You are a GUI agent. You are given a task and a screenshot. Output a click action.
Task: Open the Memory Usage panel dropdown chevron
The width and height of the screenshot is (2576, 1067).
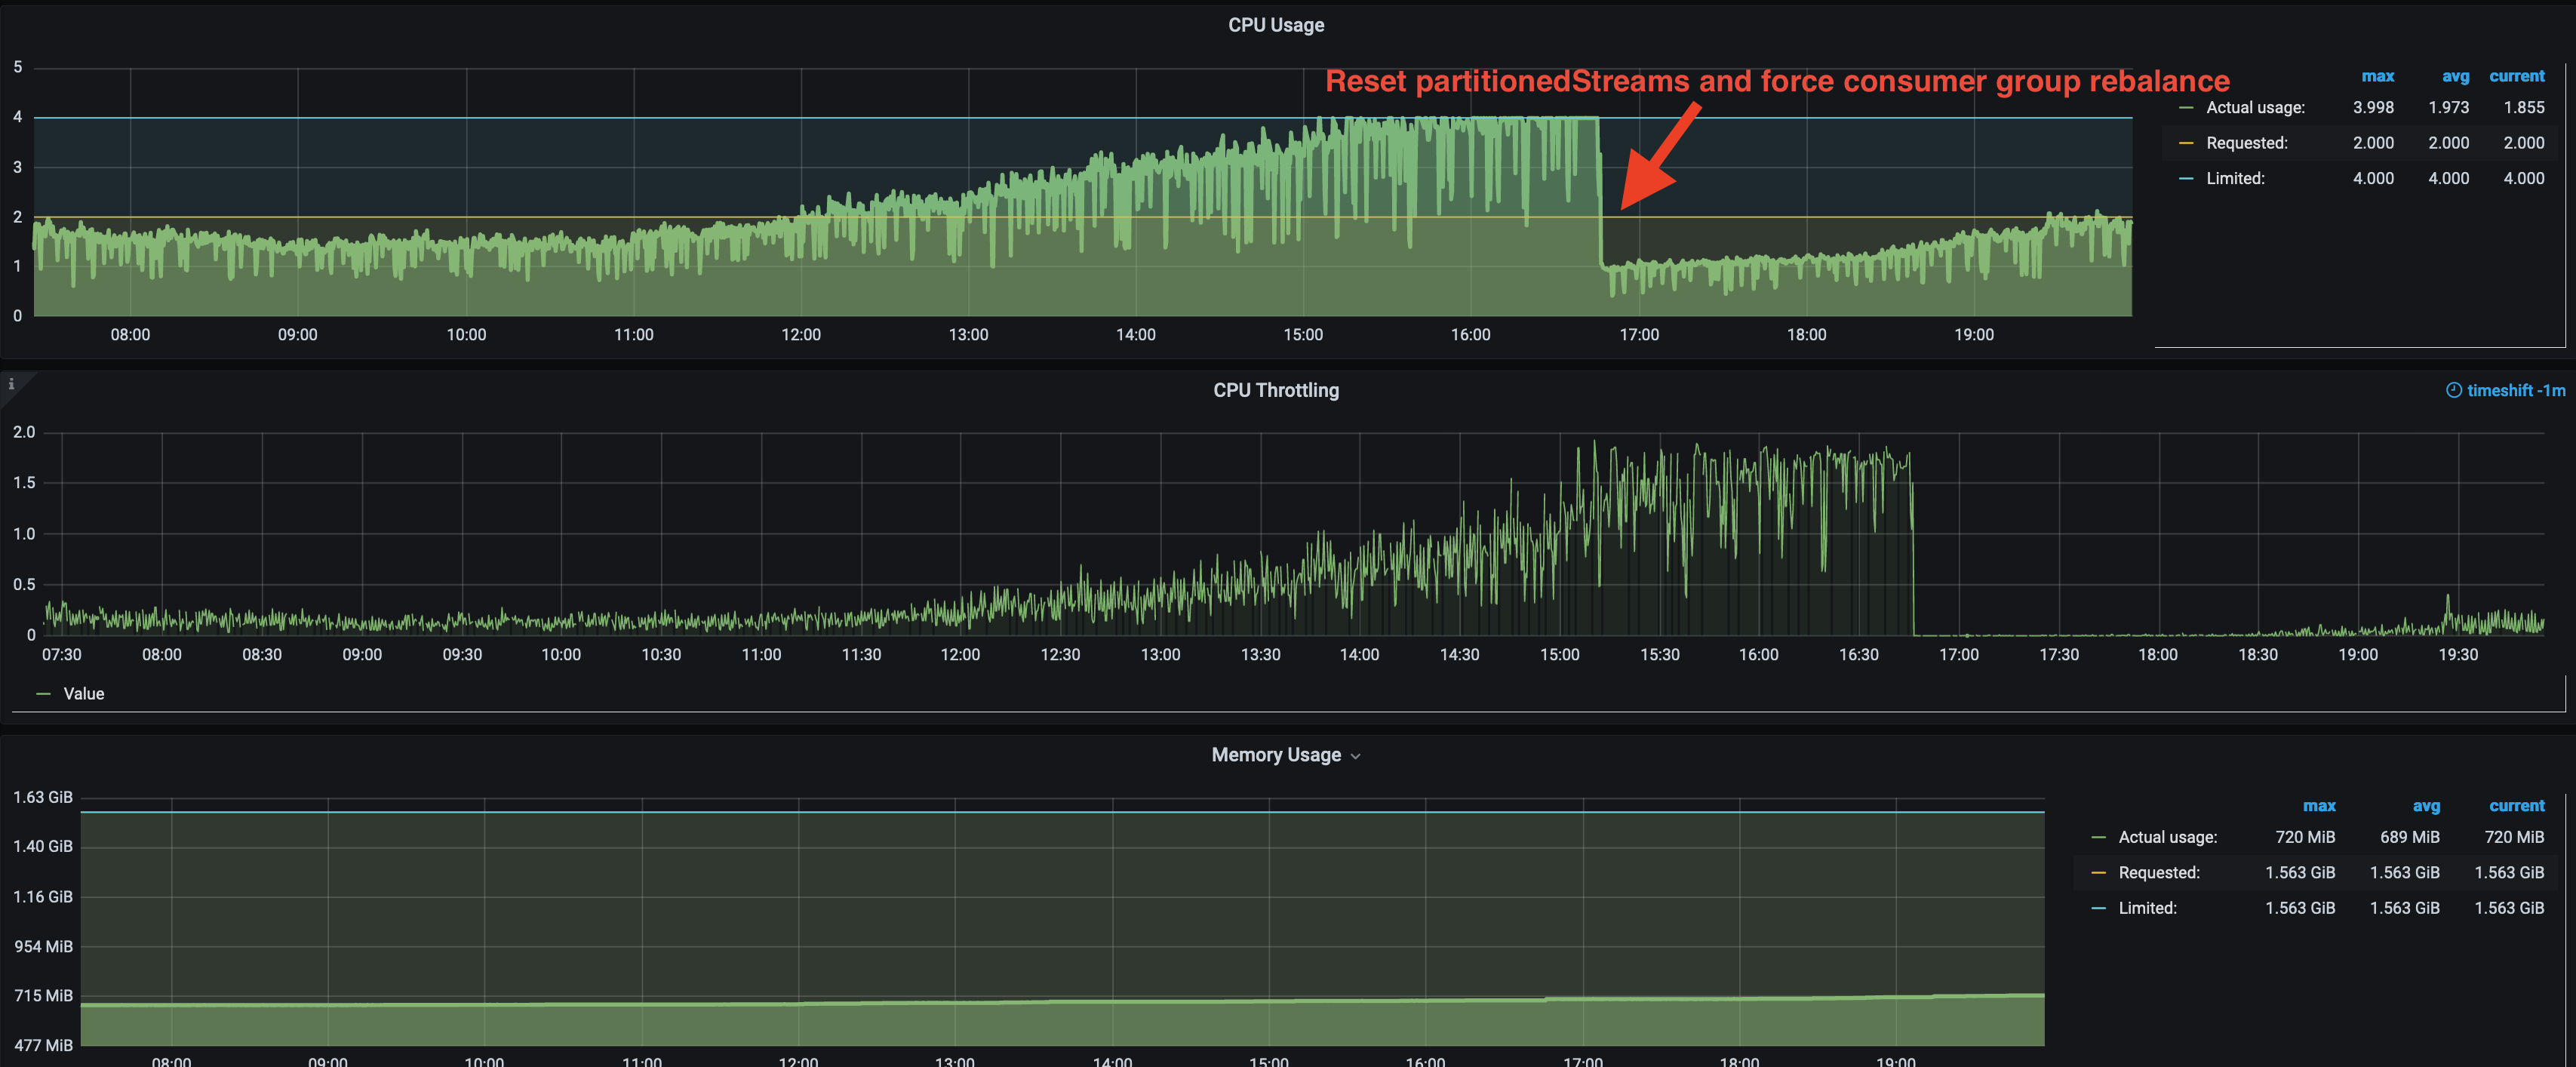tap(1356, 756)
